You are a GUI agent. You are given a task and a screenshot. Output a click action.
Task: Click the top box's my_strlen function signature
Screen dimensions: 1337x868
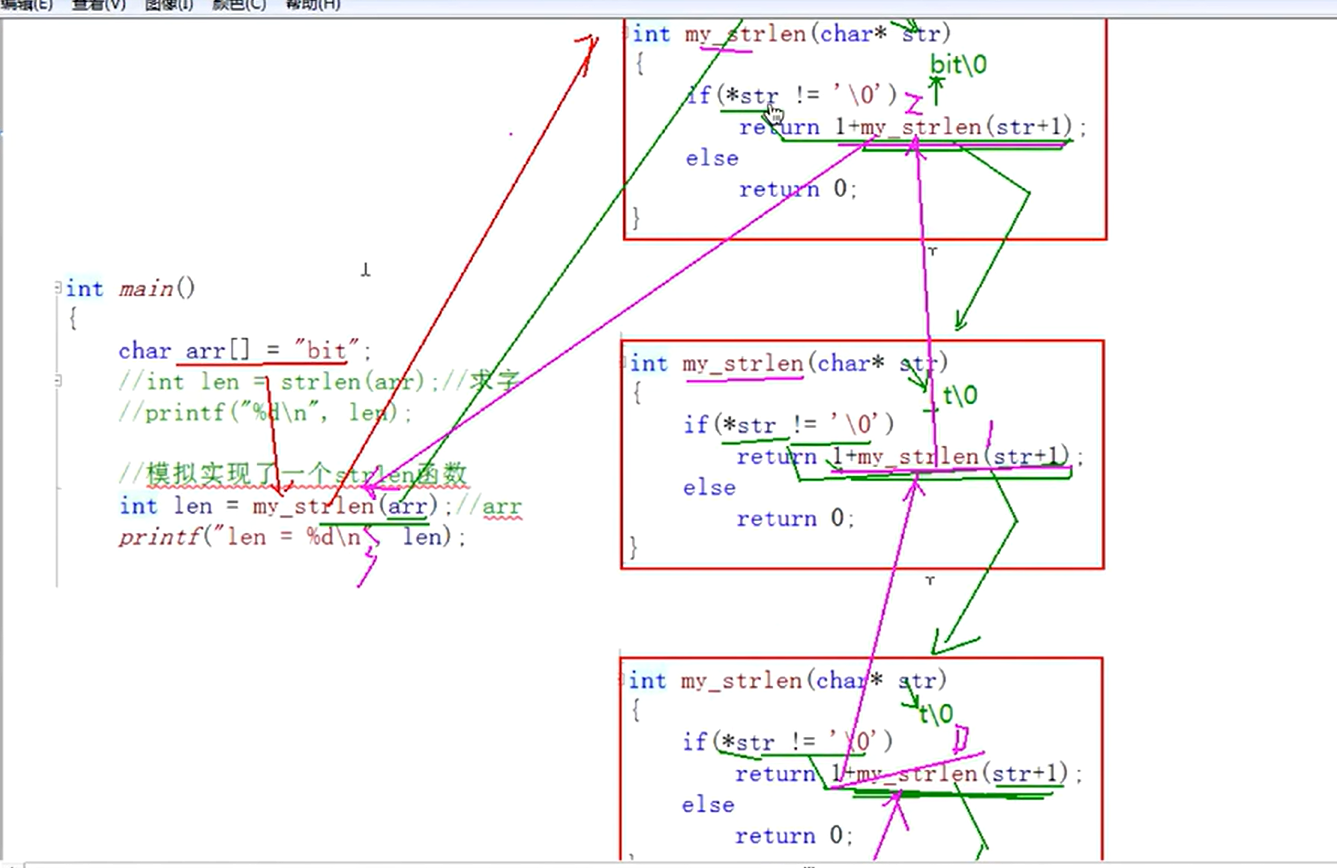coord(791,34)
